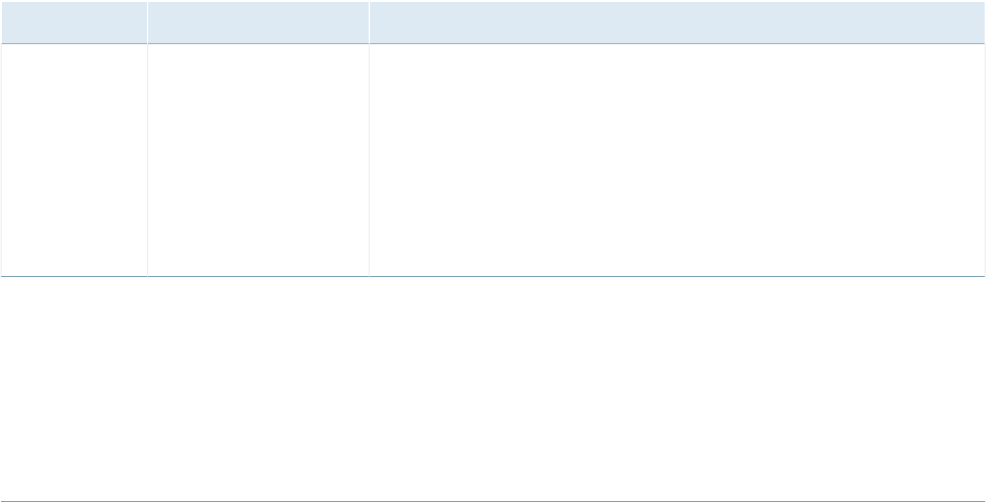This screenshot has height=502, width=986.
Task: Click the horizontal line separating first and second rows
Action: click(x=493, y=276)
